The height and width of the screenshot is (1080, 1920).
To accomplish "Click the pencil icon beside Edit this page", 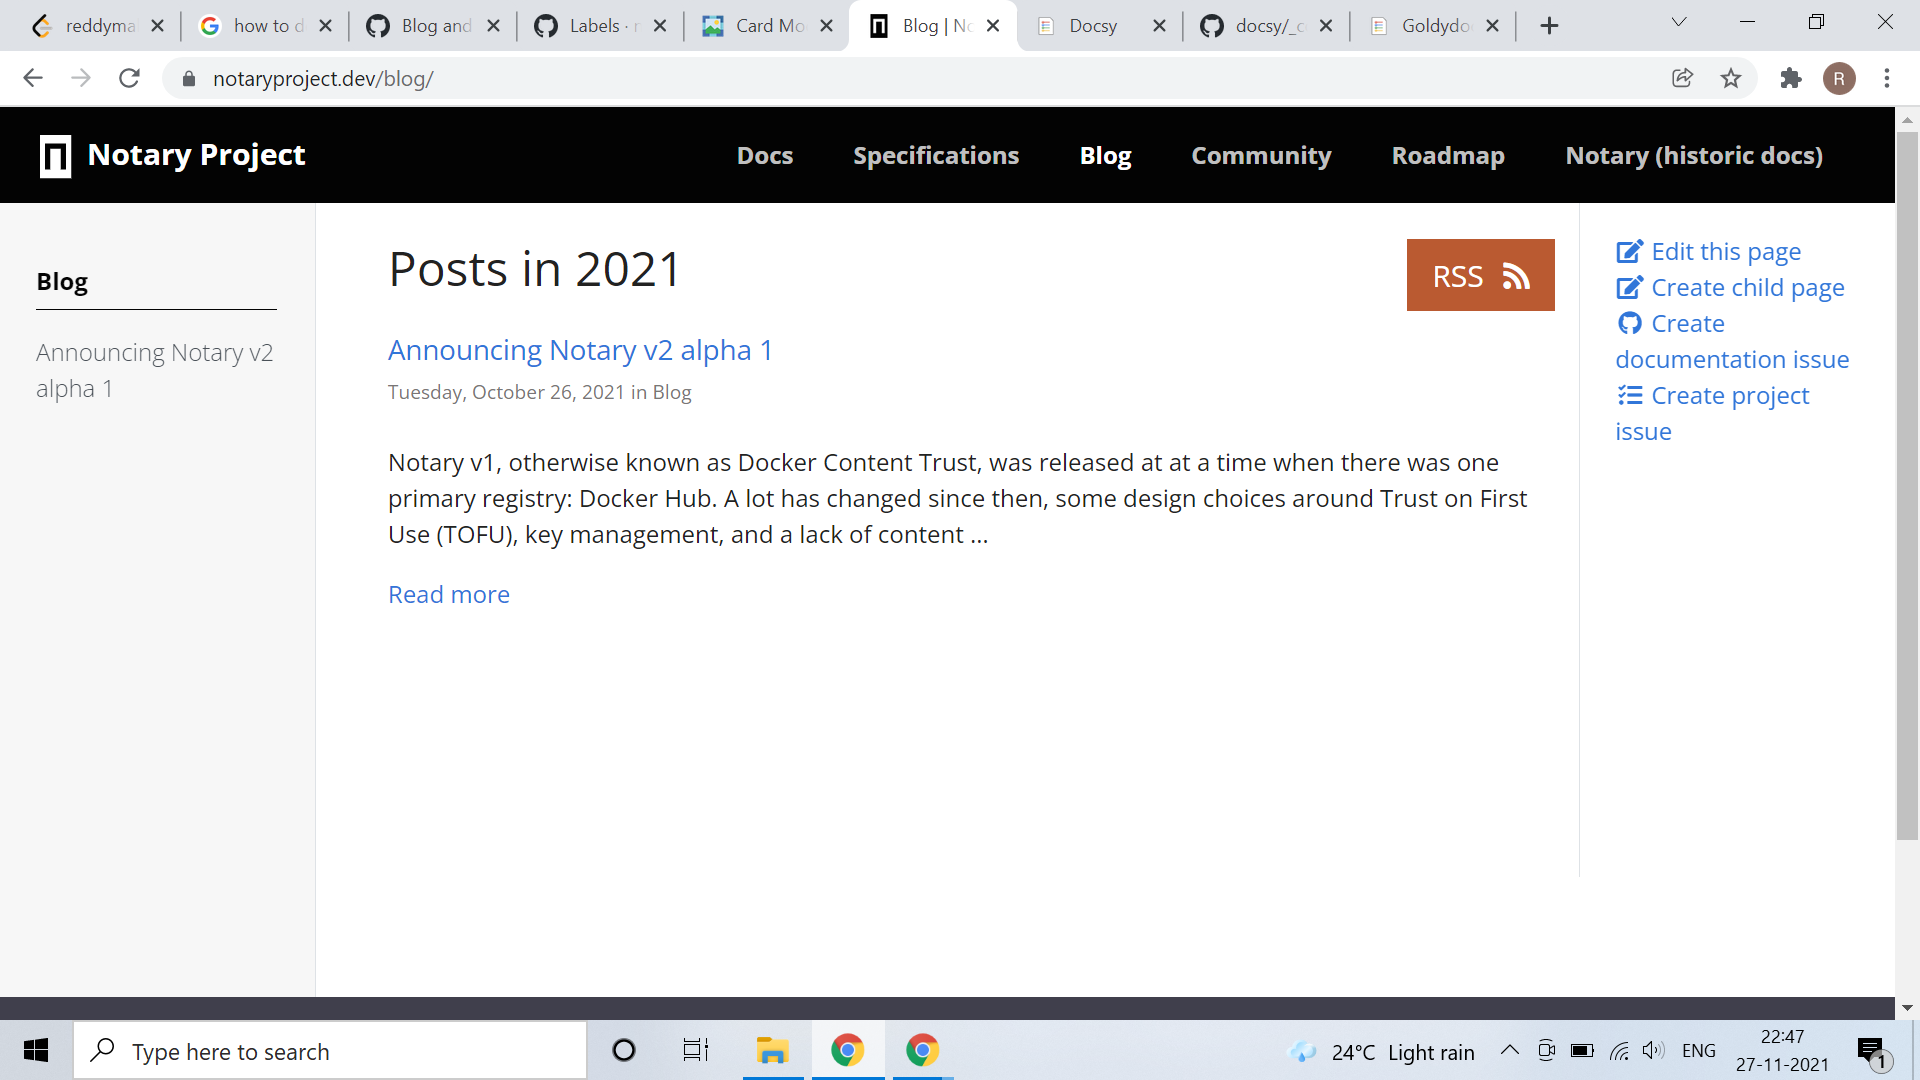I will [1630, 251].
